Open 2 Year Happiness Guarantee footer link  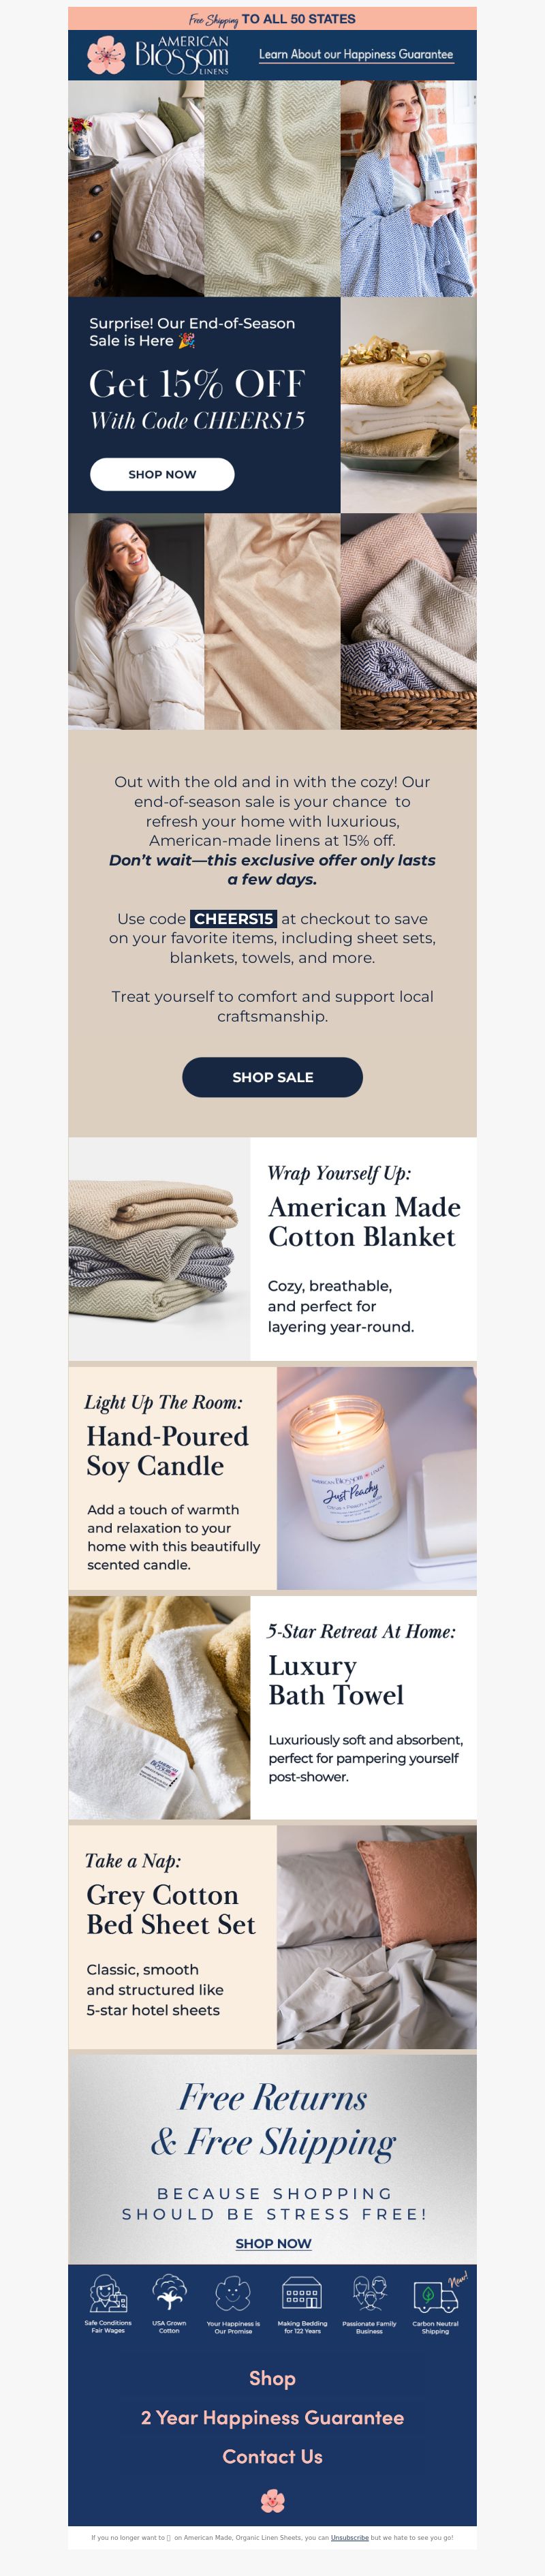click(272, 2417)
